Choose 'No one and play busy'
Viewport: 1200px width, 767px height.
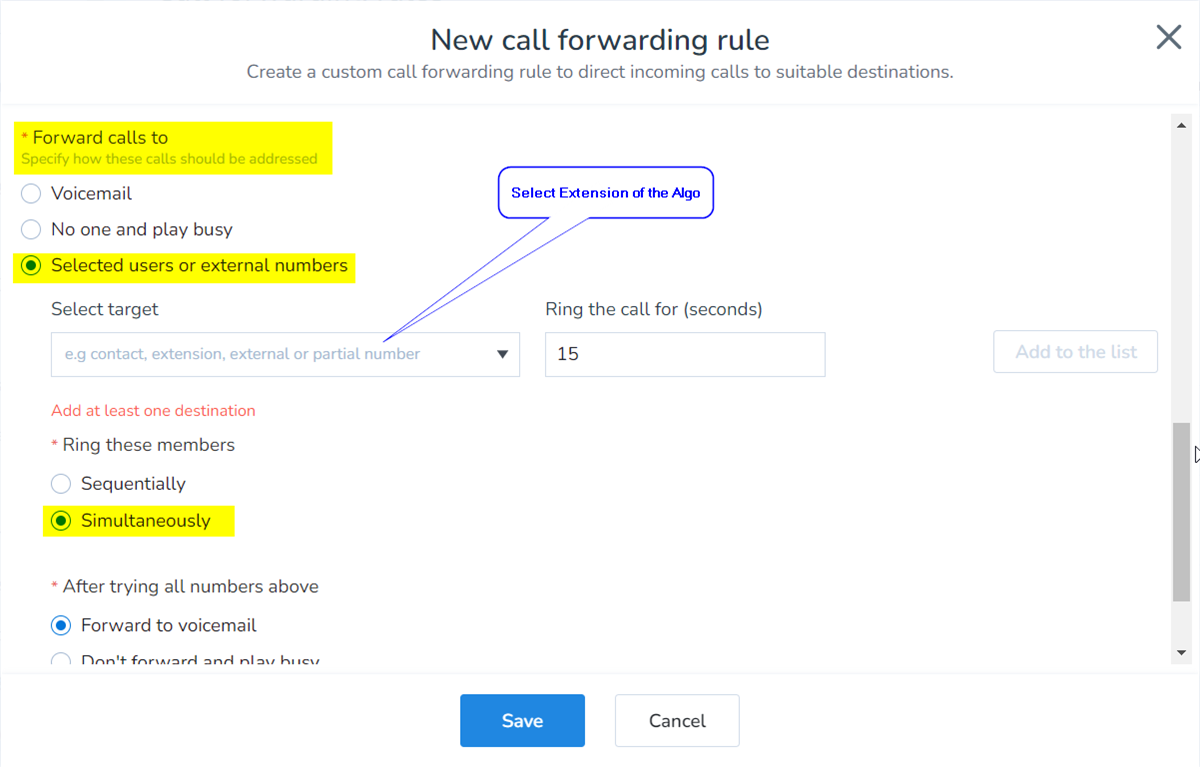pos(31,230)
